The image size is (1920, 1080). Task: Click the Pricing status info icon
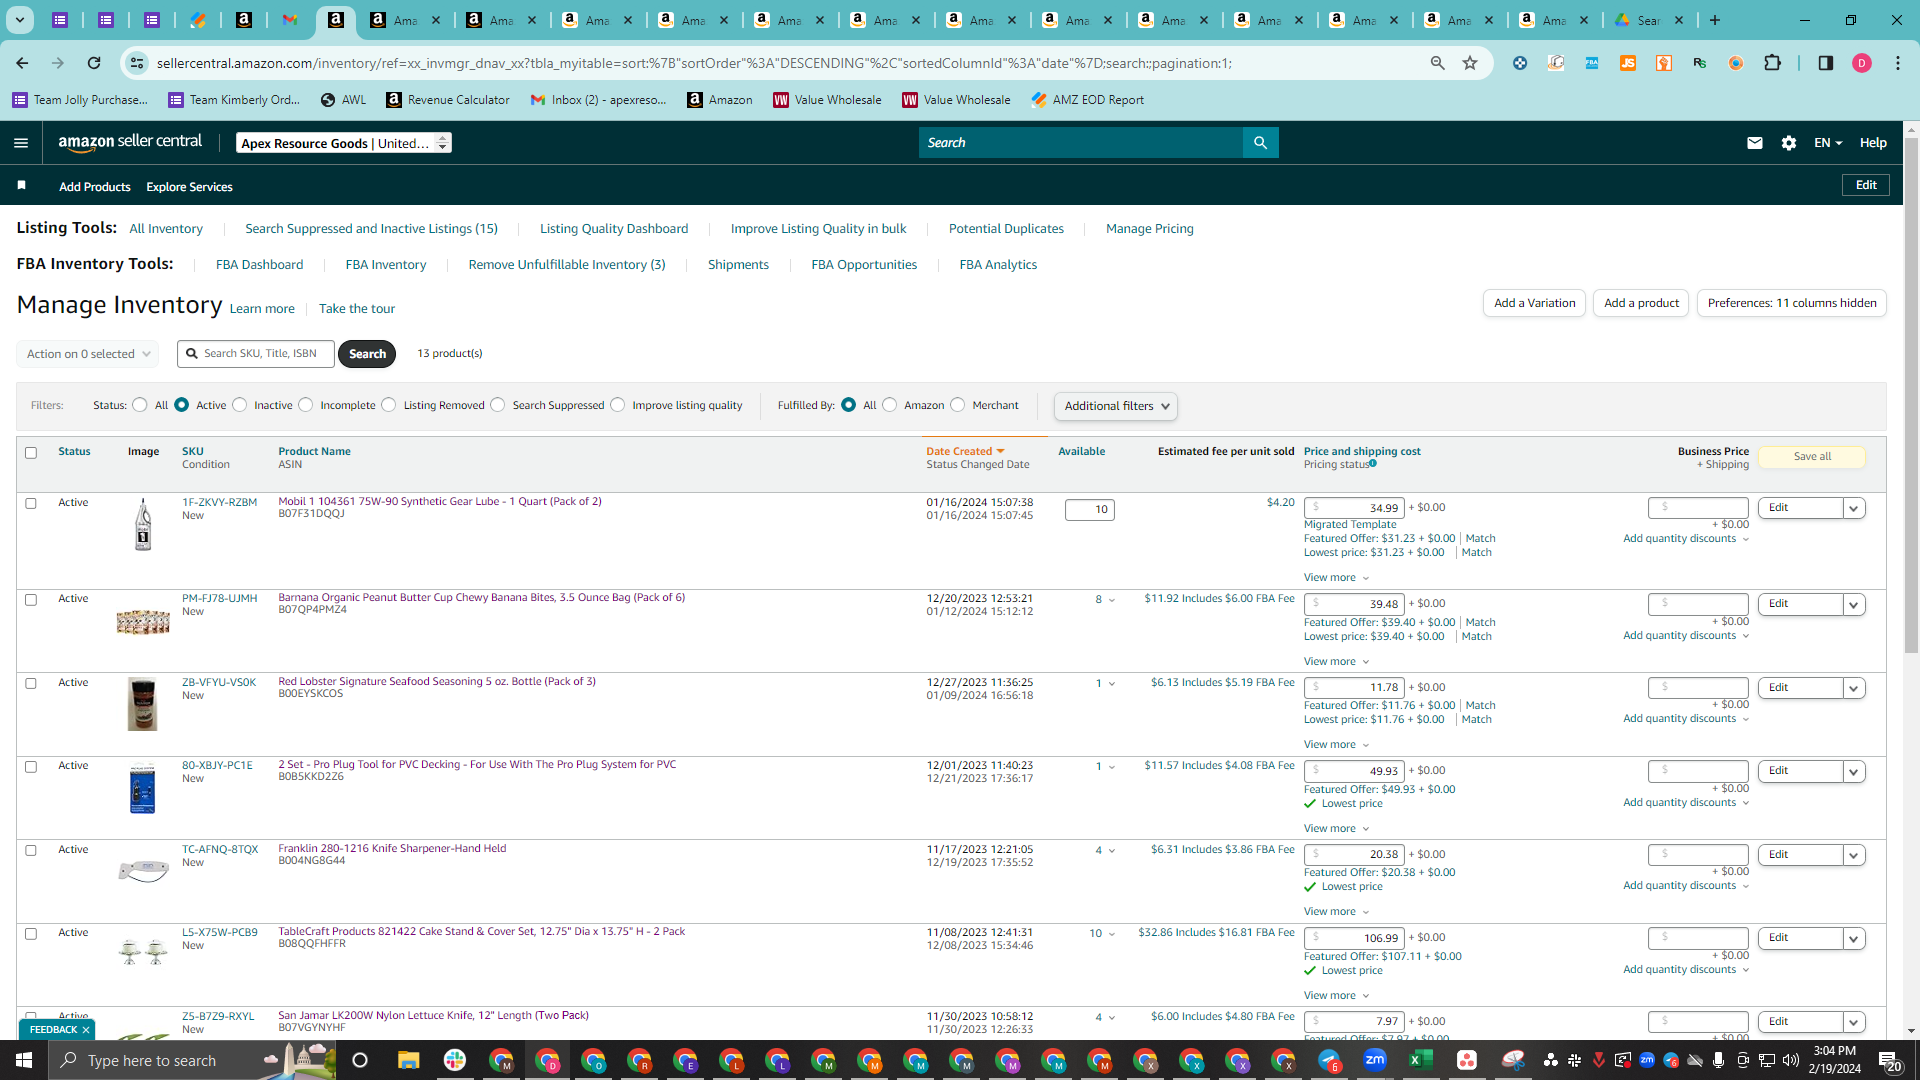click(1373, 464)
